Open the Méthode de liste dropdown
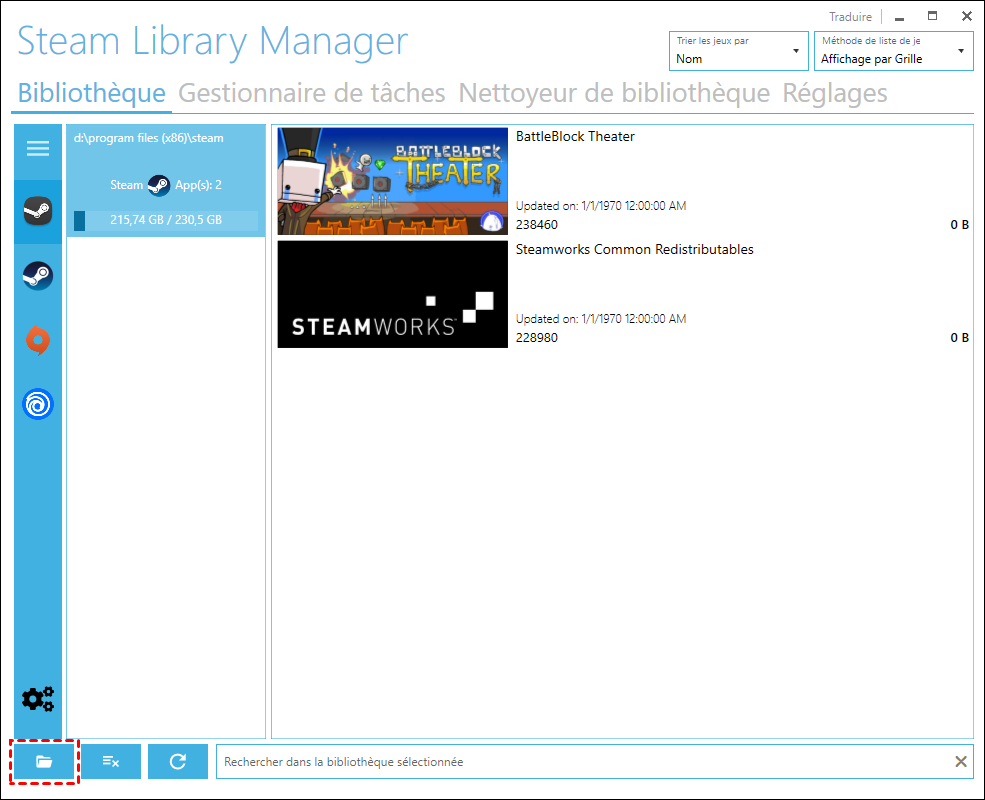Viewport: 985px width, 800px height. pos(893,51)
